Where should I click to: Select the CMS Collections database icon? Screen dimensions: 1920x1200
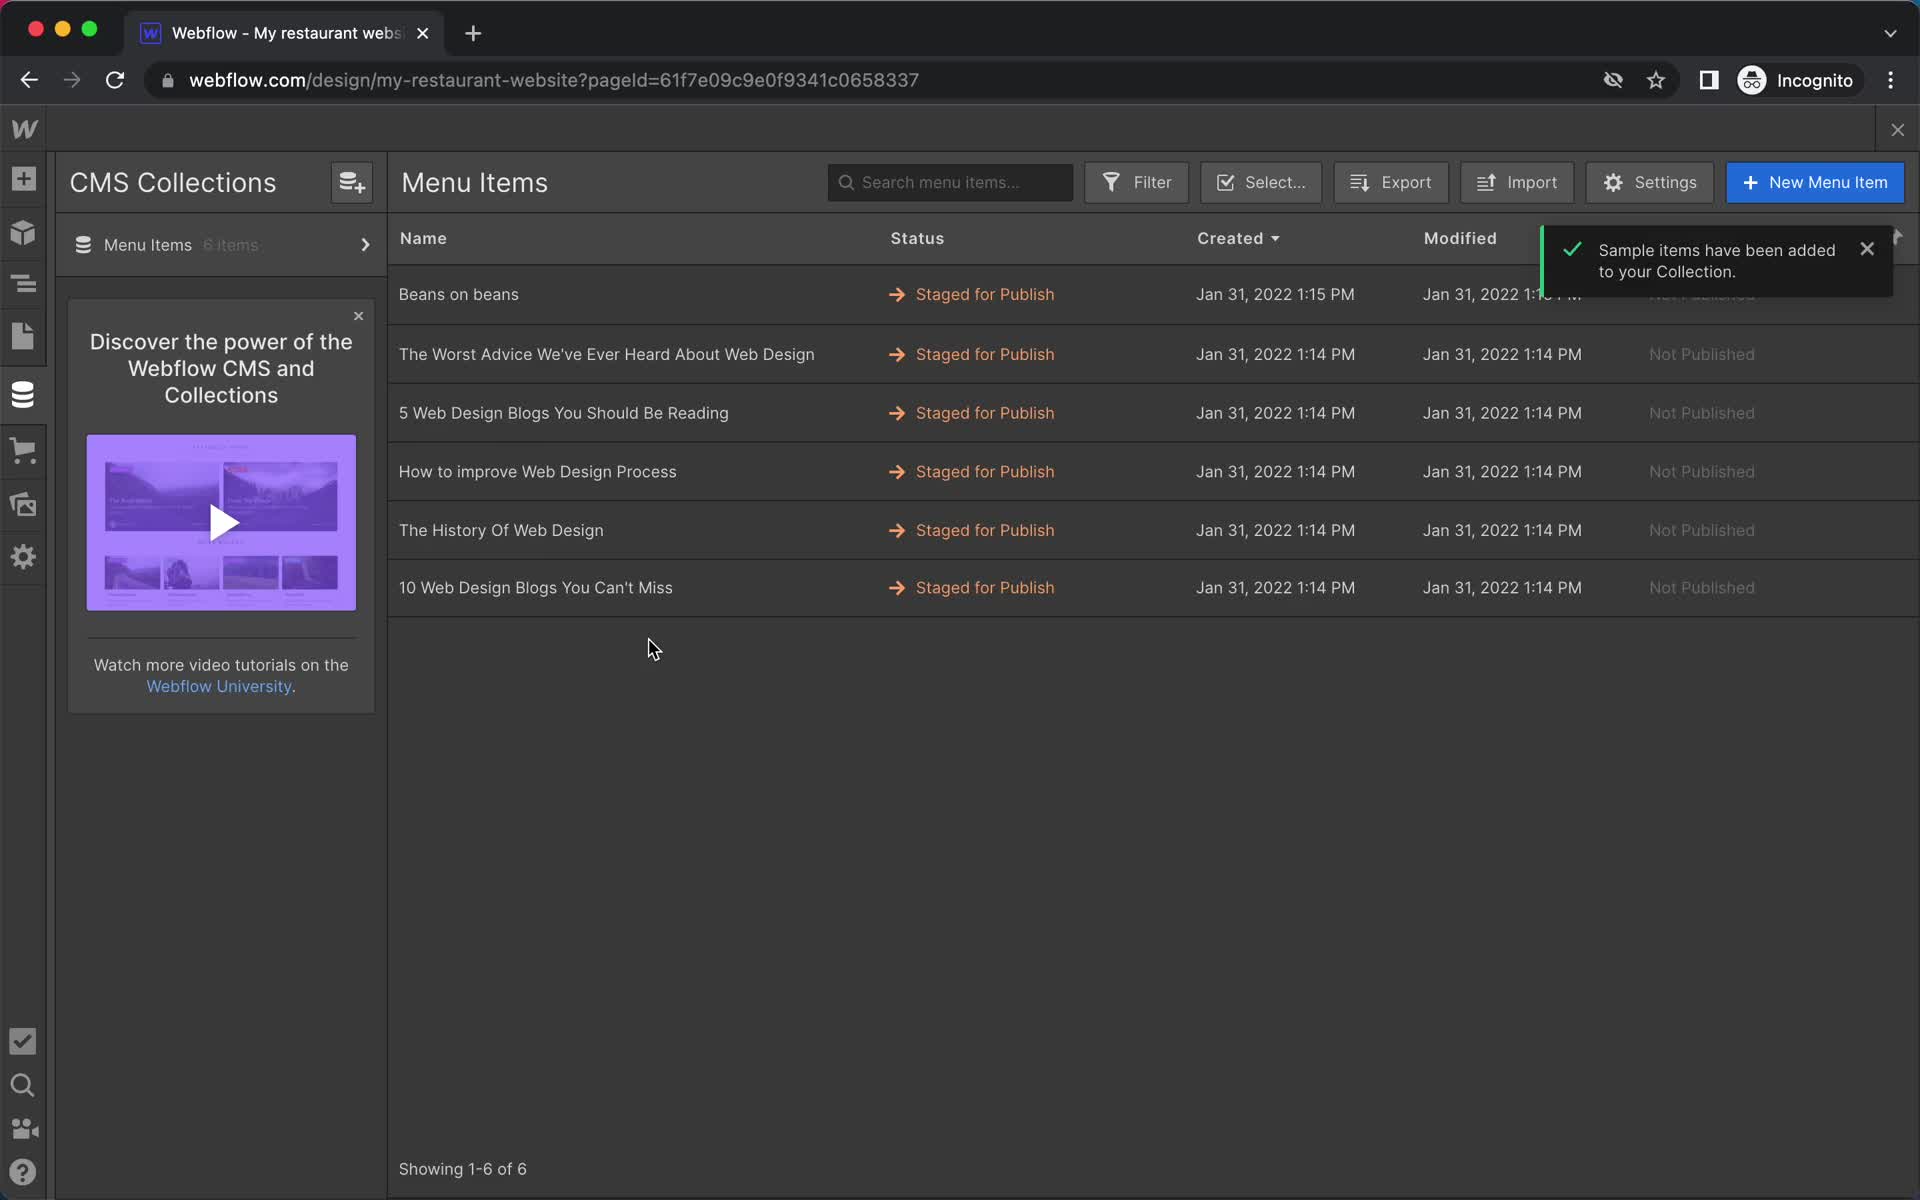[23, 394]
